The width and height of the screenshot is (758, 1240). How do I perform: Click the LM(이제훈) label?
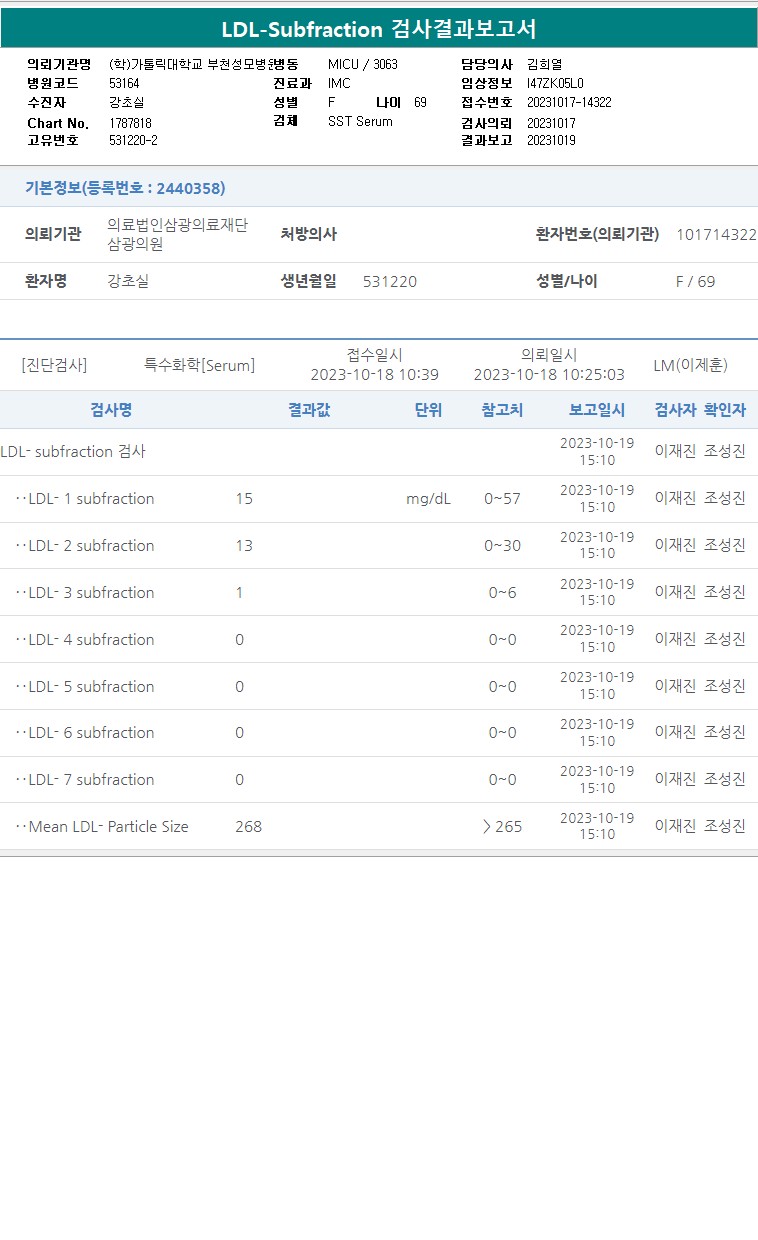tap(691, 365)
